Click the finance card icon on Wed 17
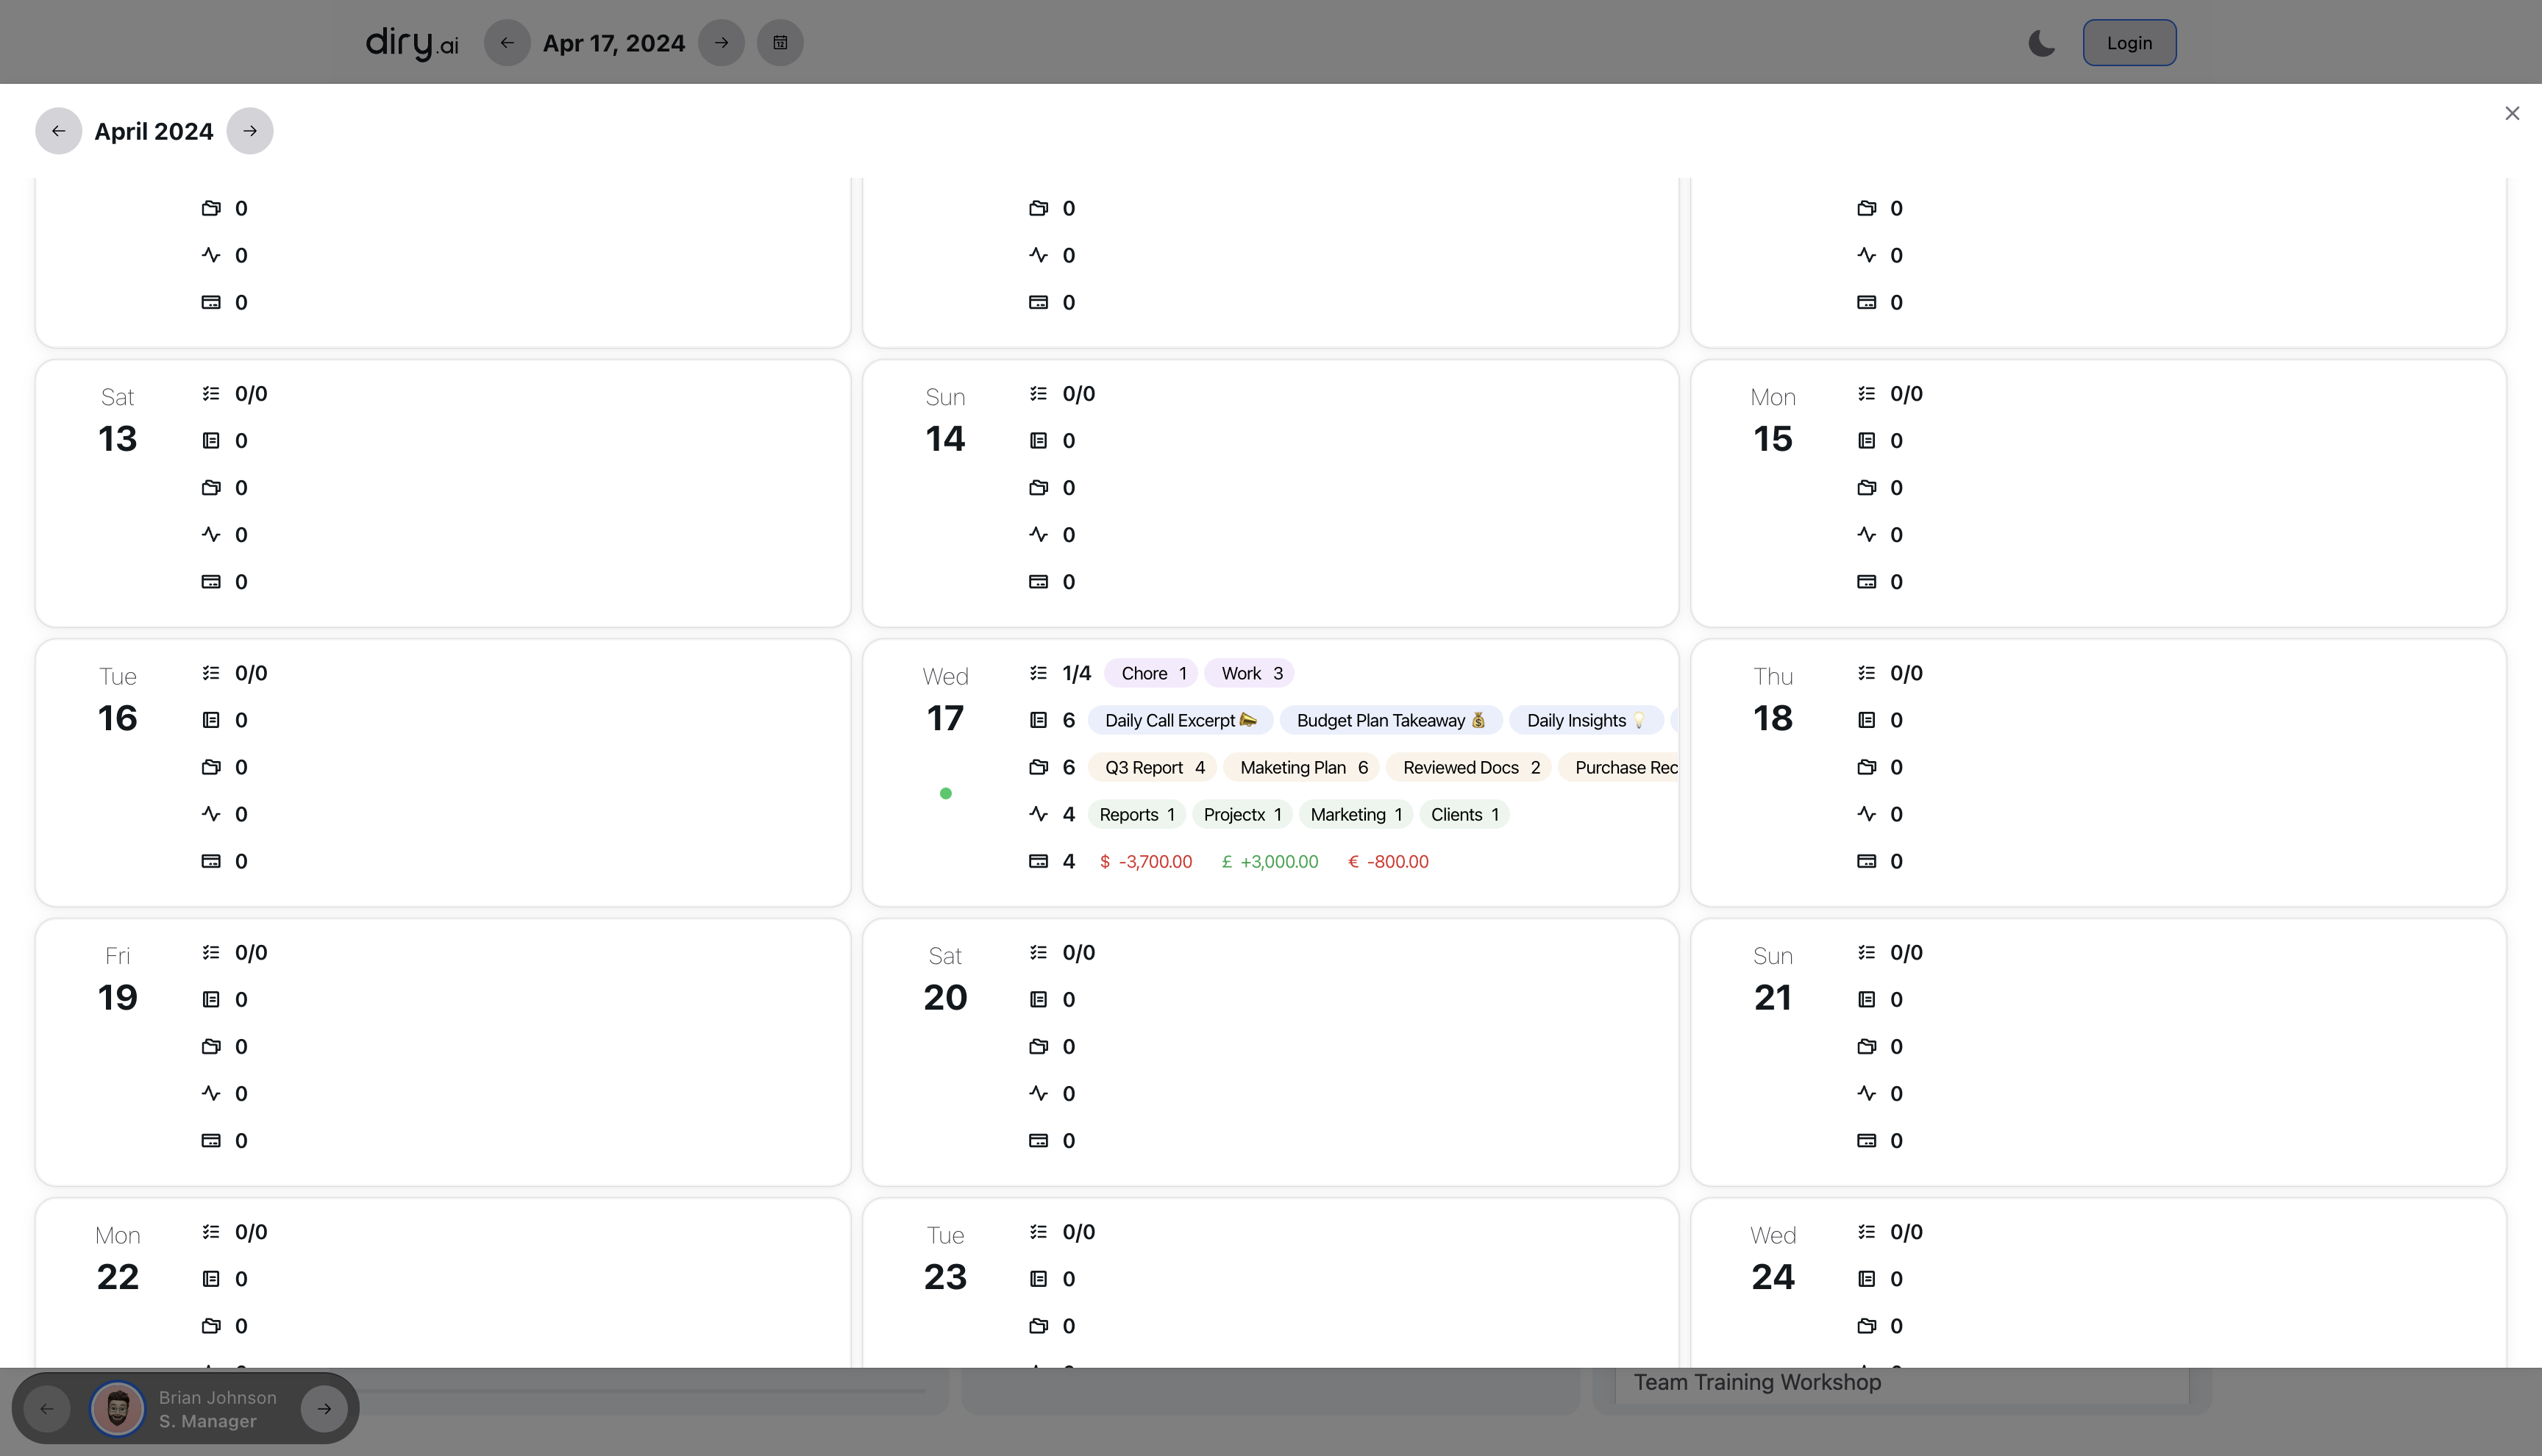 pyautogui.click(x=1038, y=861)
